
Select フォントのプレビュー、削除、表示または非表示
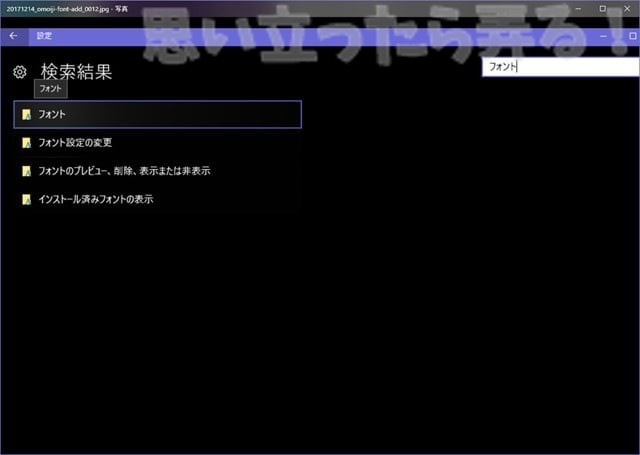click(123, 171)
